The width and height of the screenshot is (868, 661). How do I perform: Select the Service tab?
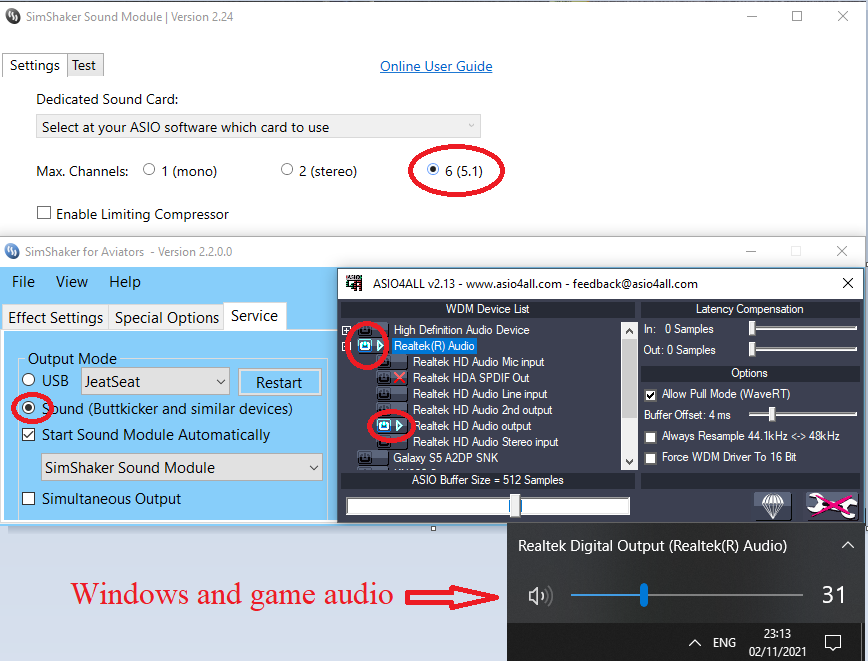coord(255,316)
